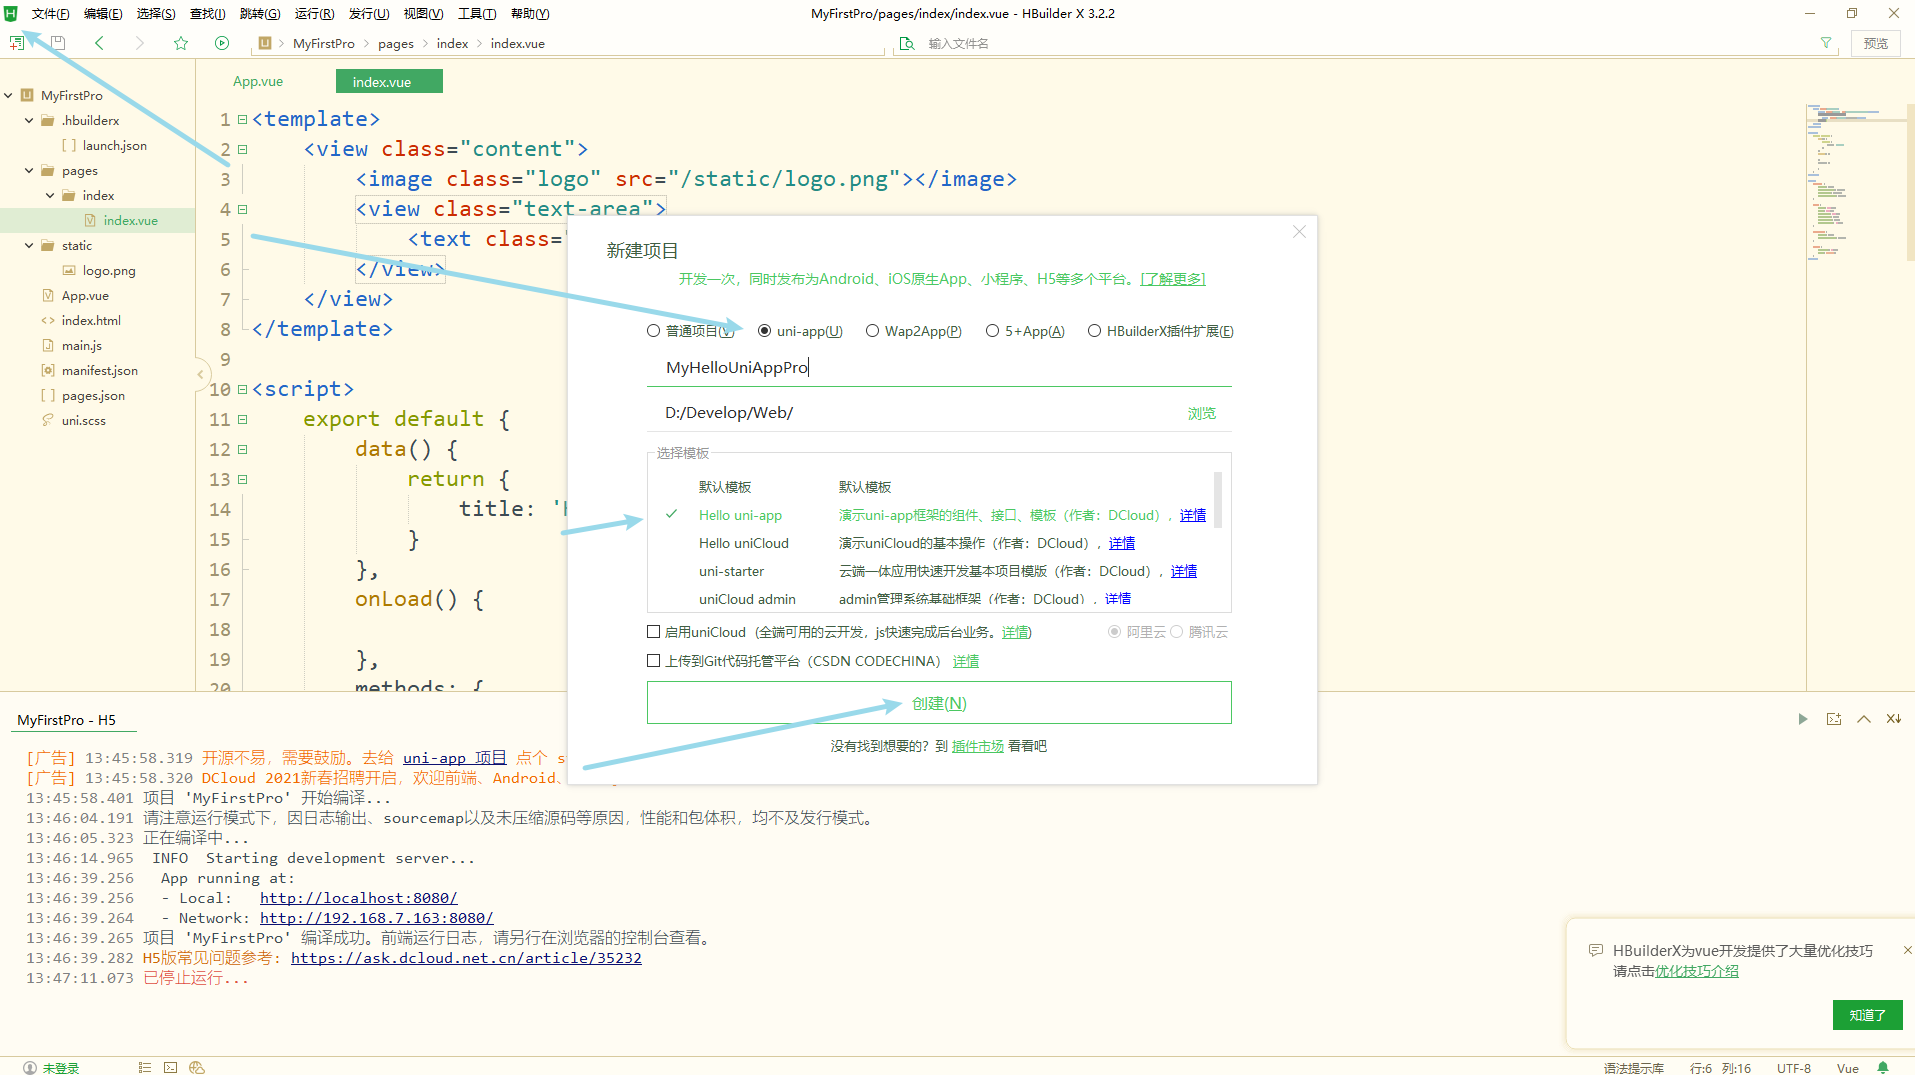The height and width of the screenshot is (1075, 1915).
Task: Select manifest.json in project tree
Action: 99,371
